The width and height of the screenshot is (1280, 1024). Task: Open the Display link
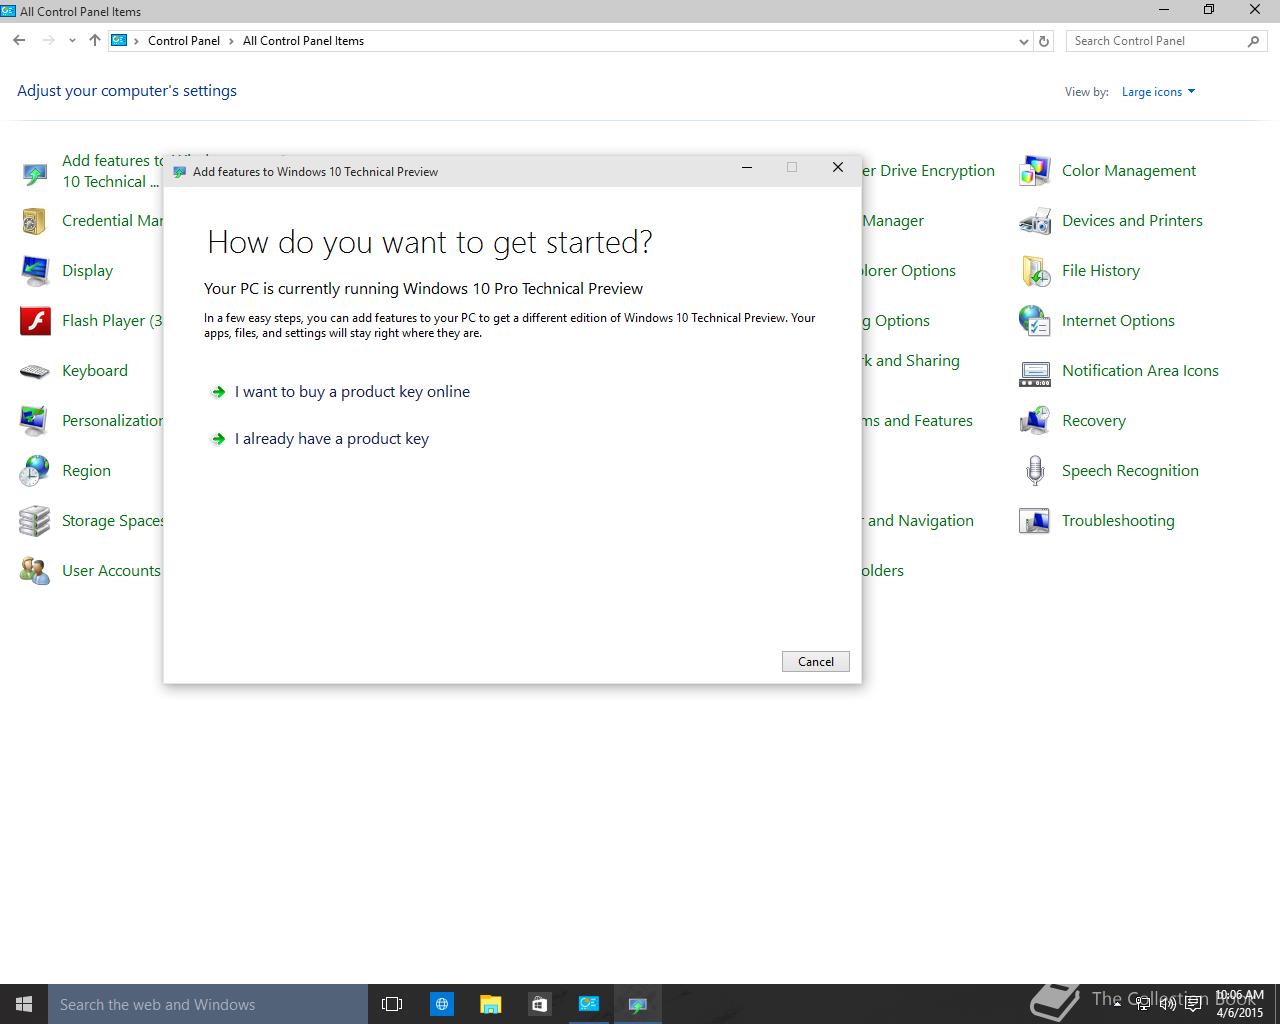coord(87,271)
